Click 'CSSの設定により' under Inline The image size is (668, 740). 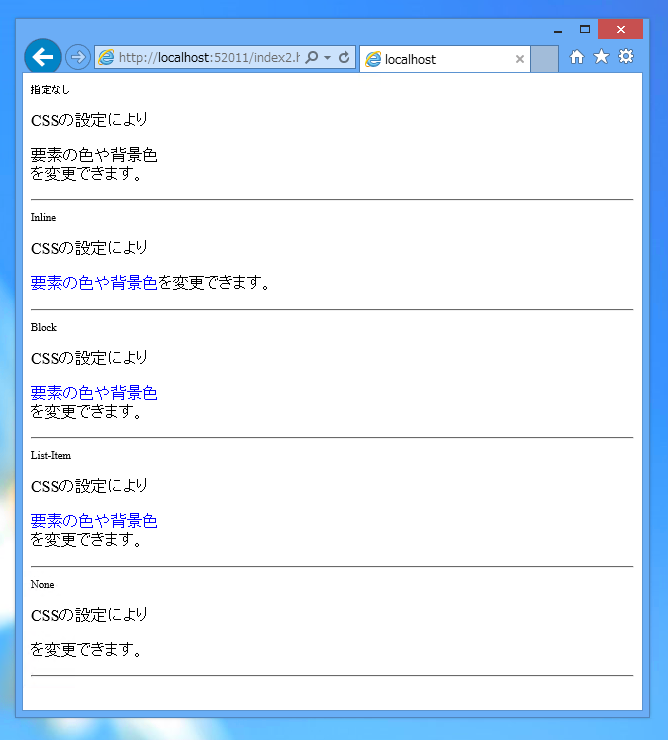click(89, 248)
